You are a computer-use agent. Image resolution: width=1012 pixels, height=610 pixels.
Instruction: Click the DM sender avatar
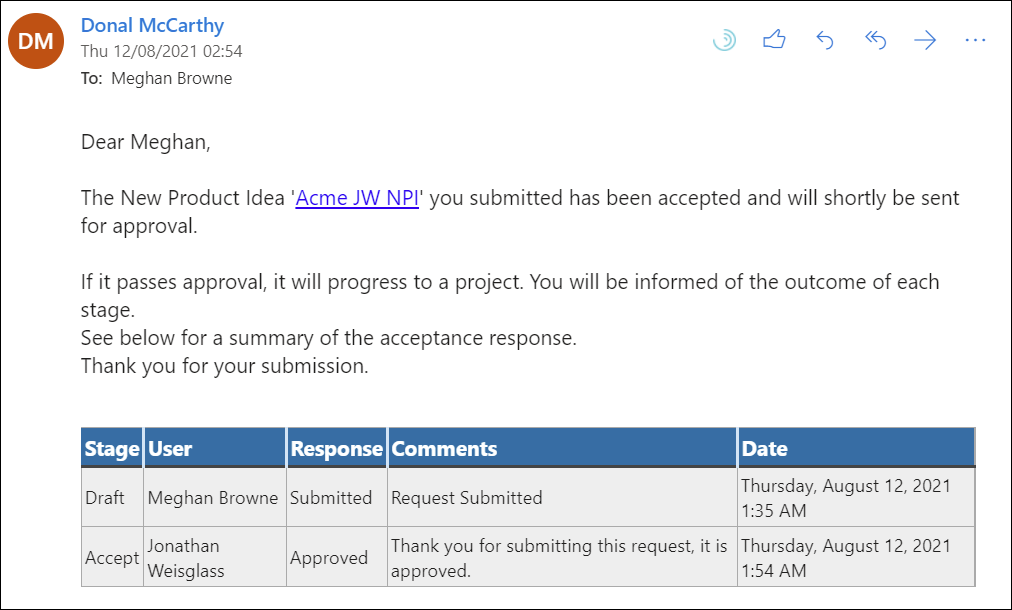pyautogui.click(x=35, y=41)
